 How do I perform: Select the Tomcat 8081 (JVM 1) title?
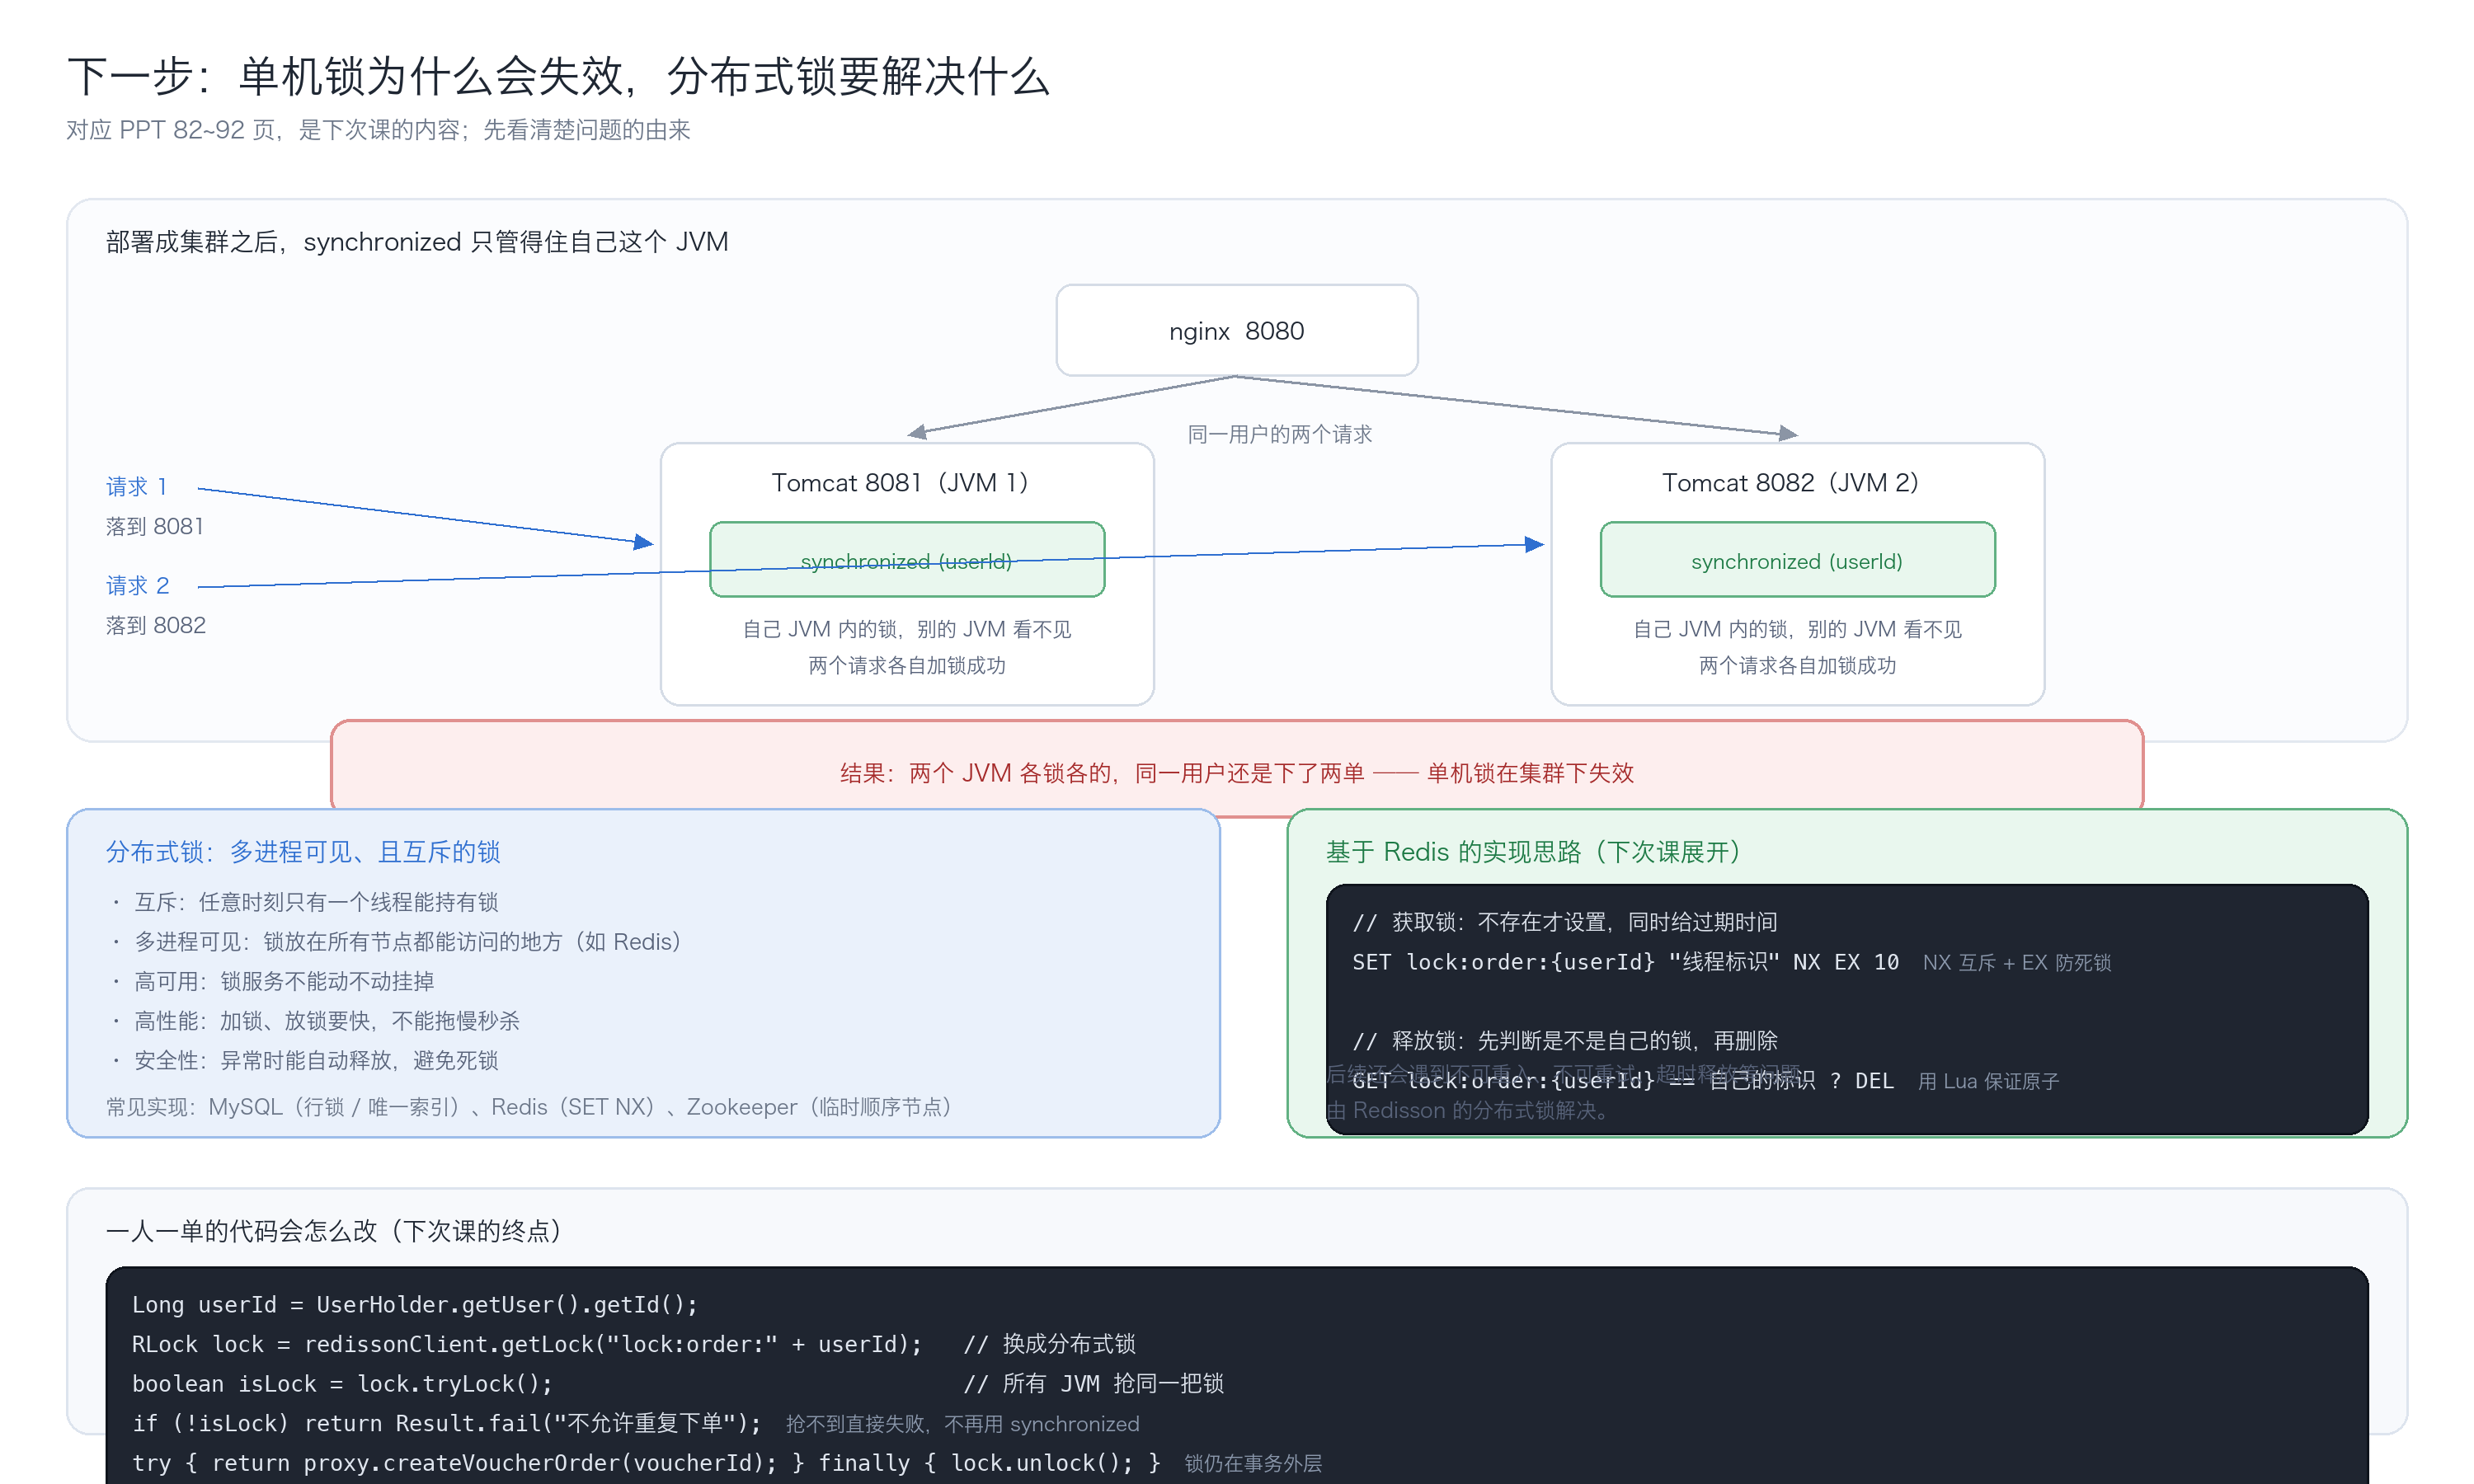pos(900,483)
